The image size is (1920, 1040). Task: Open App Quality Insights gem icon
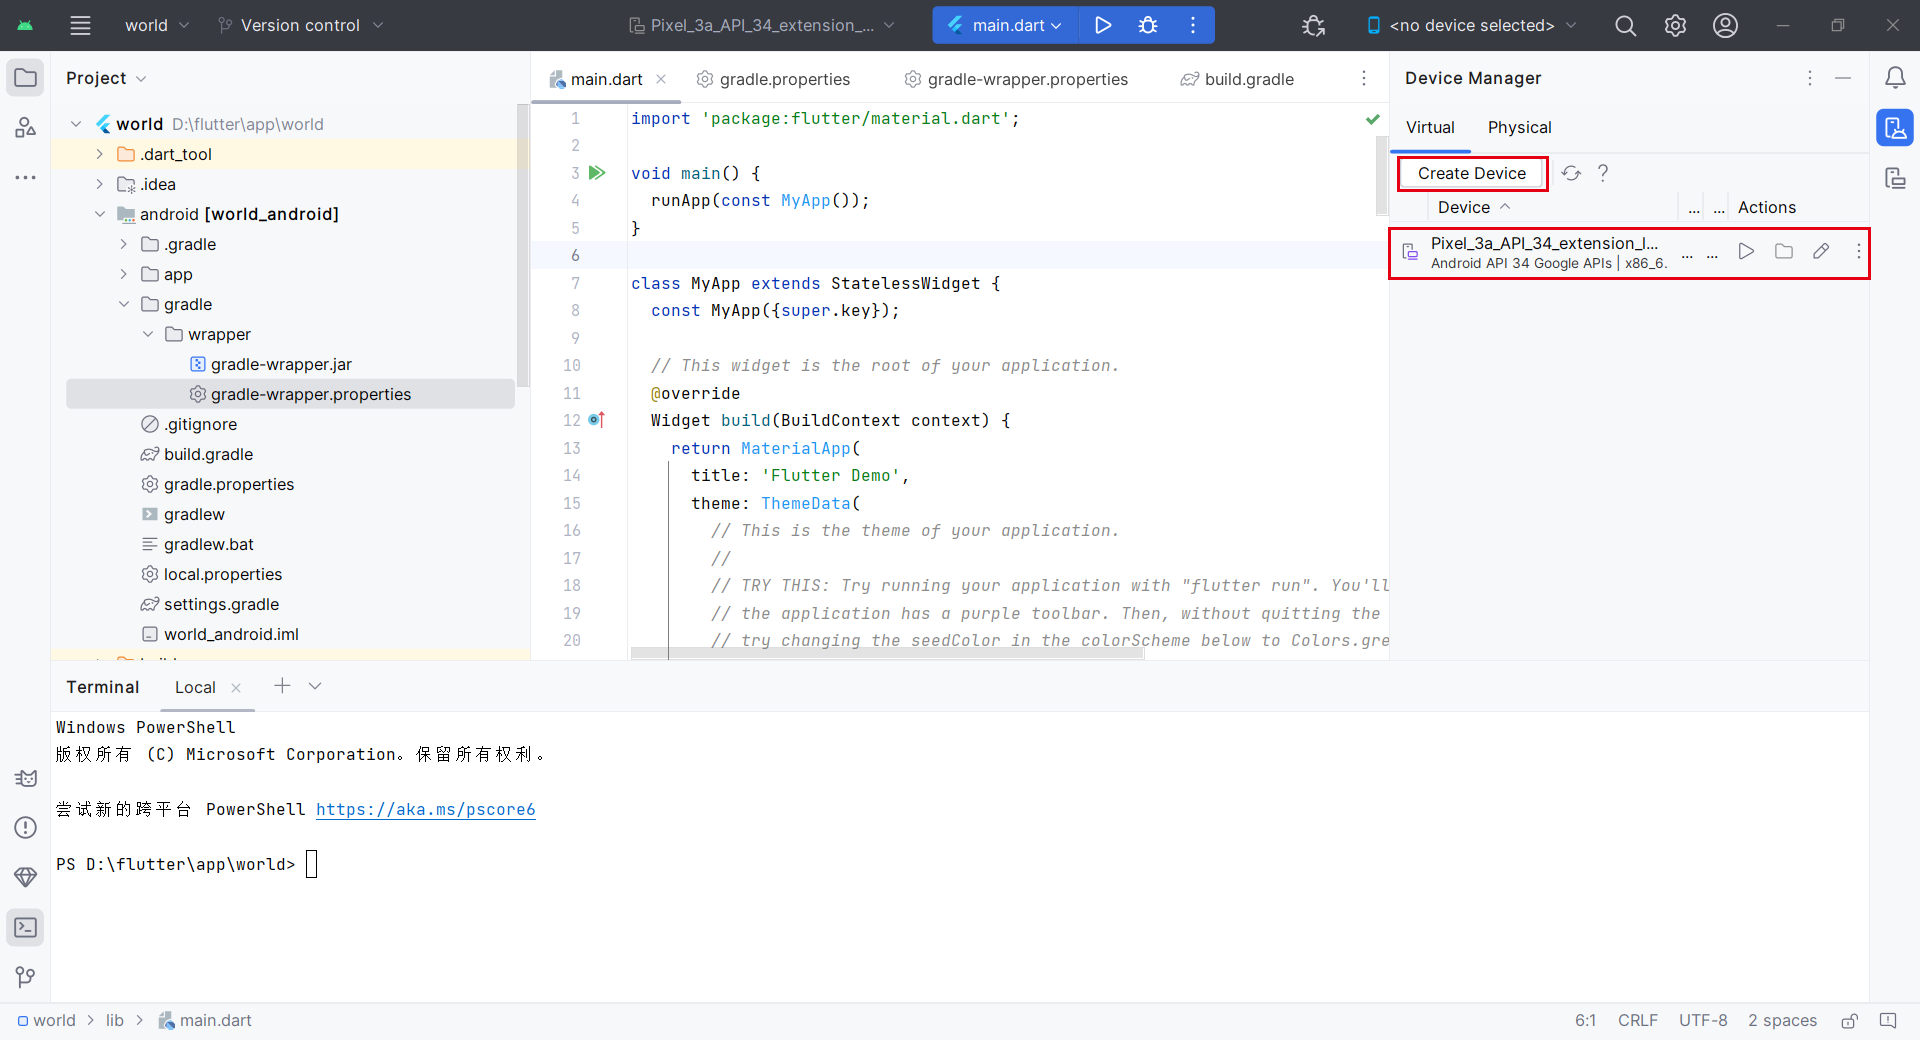[26, 877]
